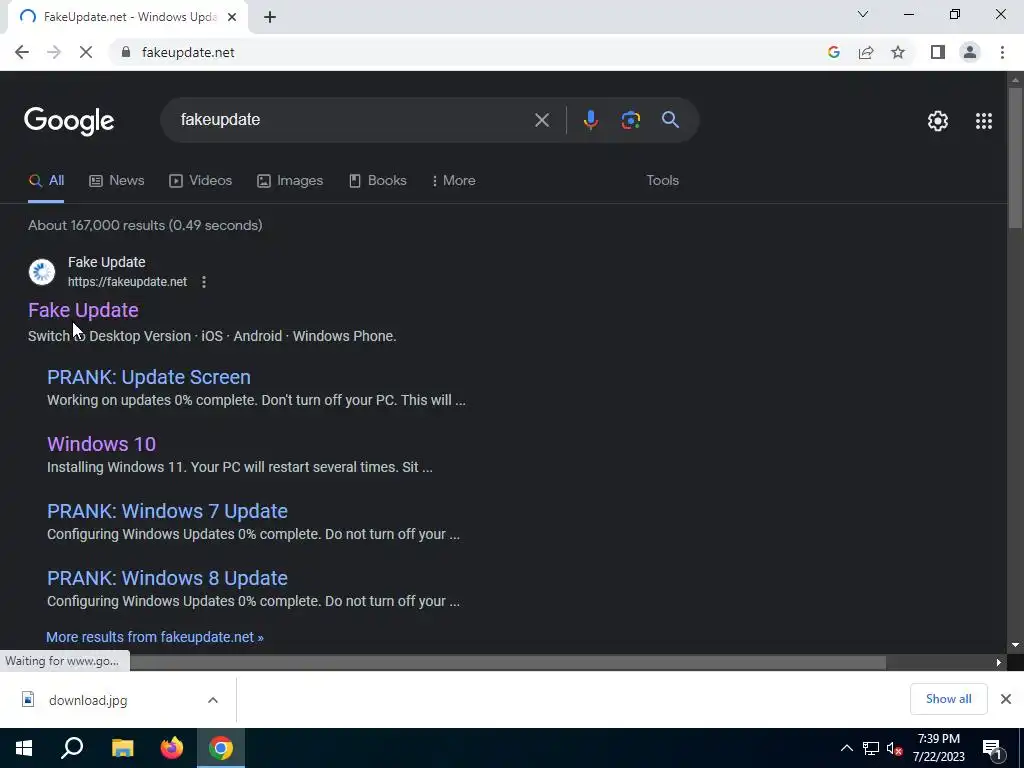Image resolution: width=1024 pixels, height=768 pixels.
Task: Show all downloads
Action: [948, 699]
